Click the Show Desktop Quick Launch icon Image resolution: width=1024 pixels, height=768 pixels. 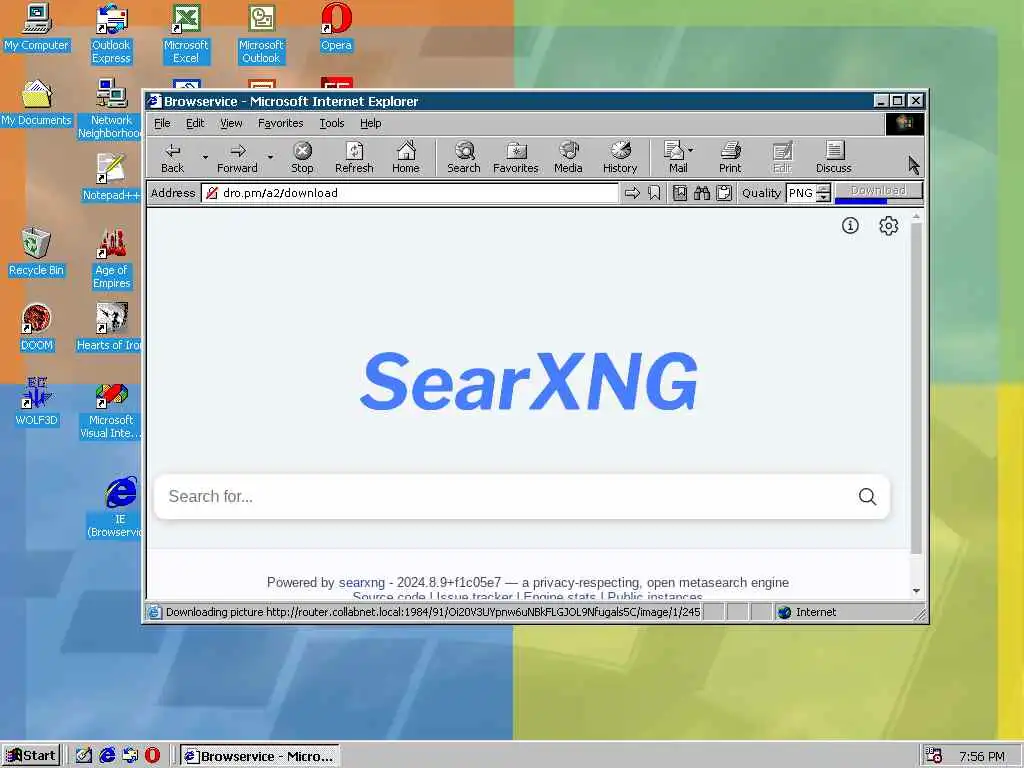click(84, 755)
